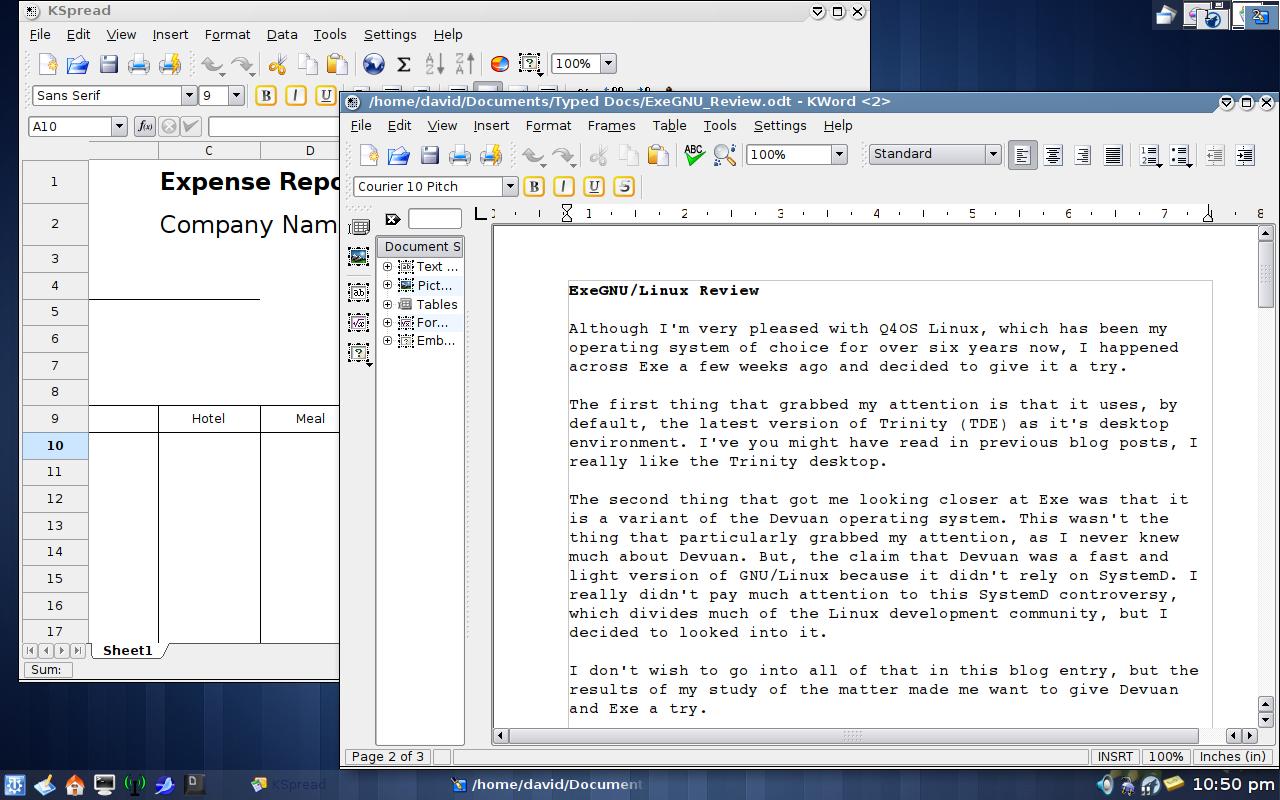Open print preview in KWord toolbar

(x=491, y=155)
